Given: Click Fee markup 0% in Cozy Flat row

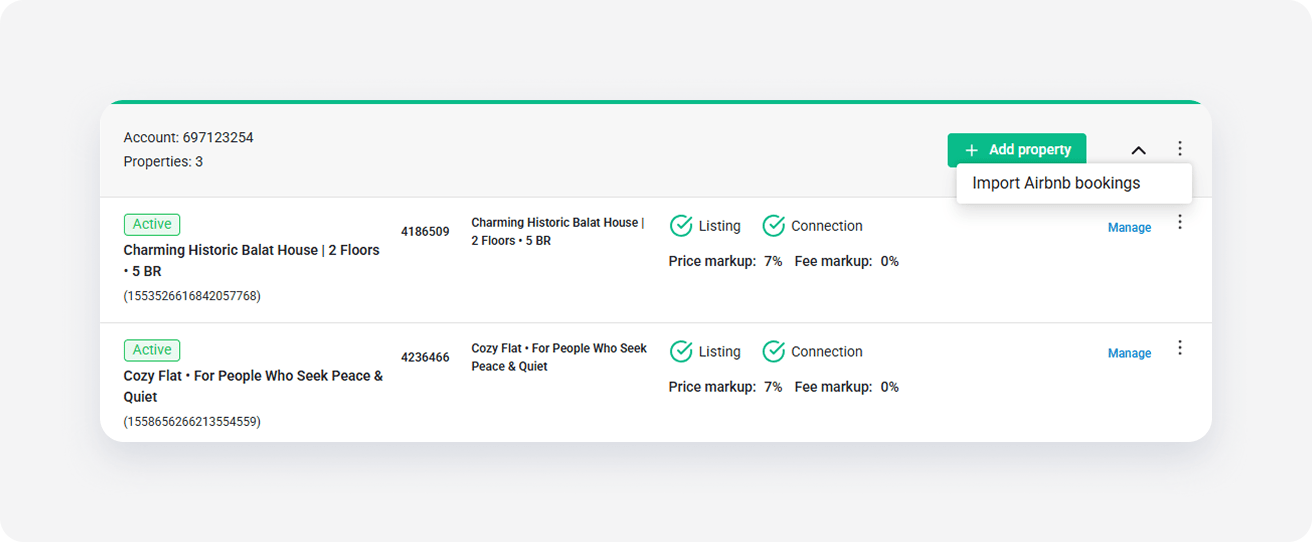Looking at the screenshot, I should [x=846, y=388].
